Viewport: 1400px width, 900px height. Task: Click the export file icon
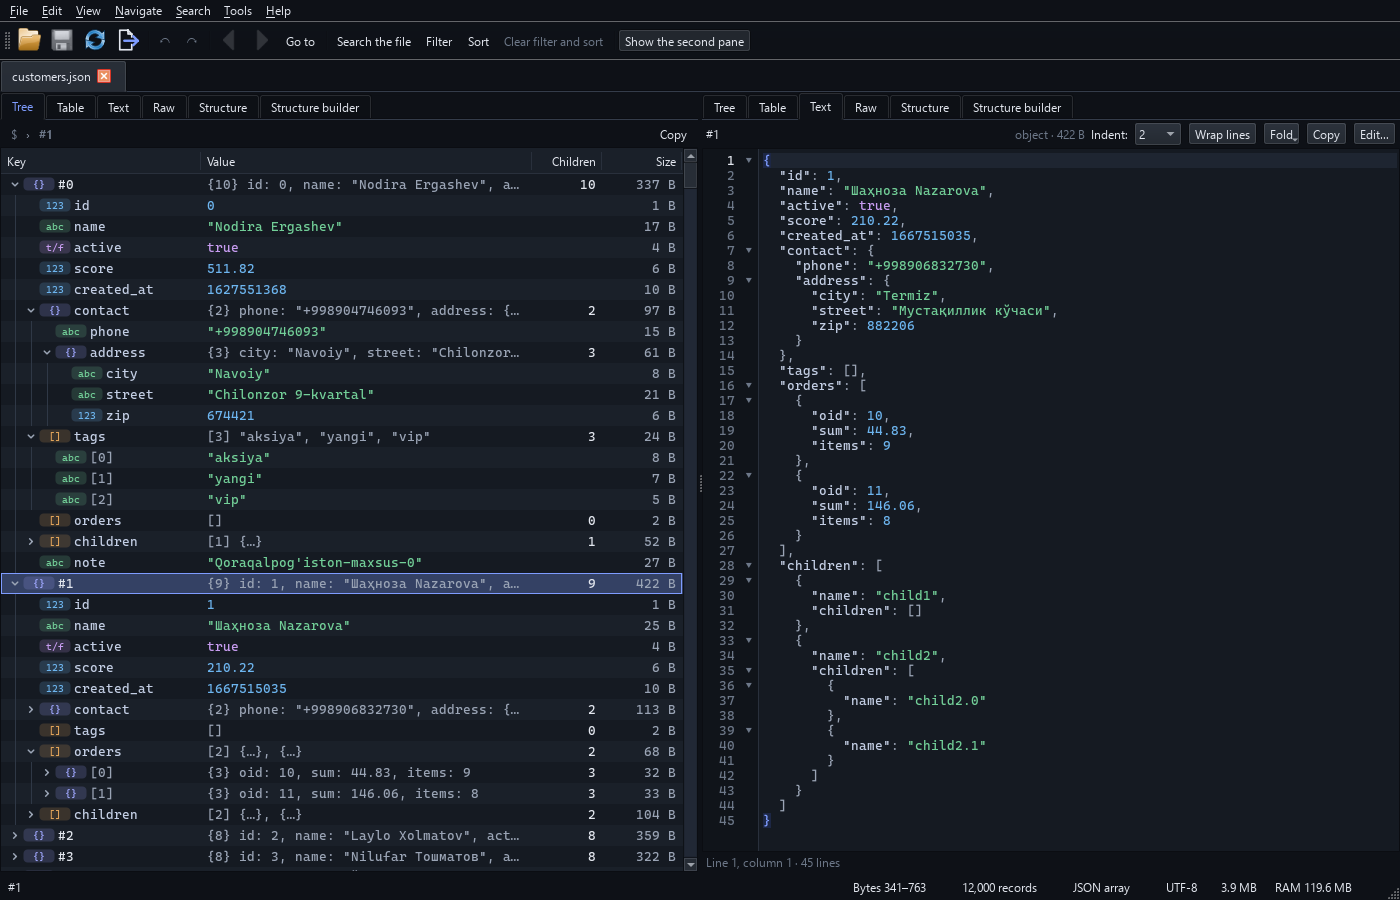(128, 40)
